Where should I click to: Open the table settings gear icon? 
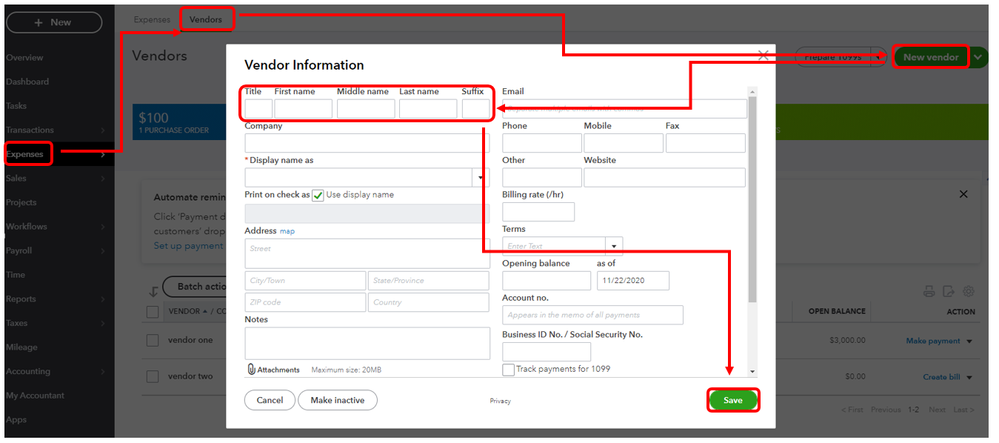[x=968, y=292]
